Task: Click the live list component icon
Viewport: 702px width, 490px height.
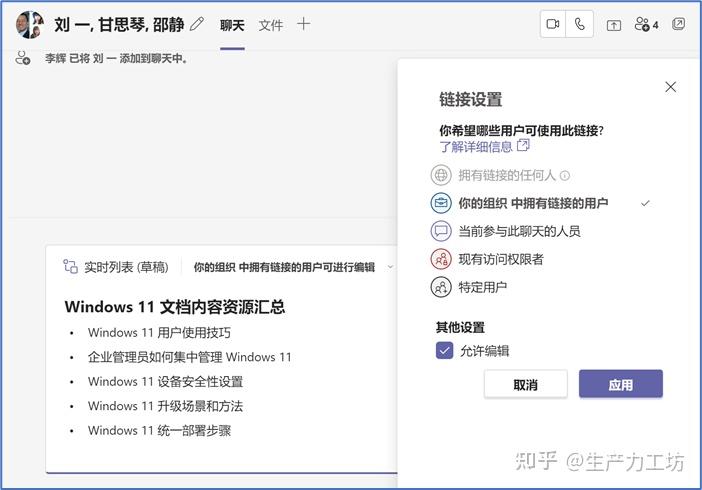Action: click(70, 266)
